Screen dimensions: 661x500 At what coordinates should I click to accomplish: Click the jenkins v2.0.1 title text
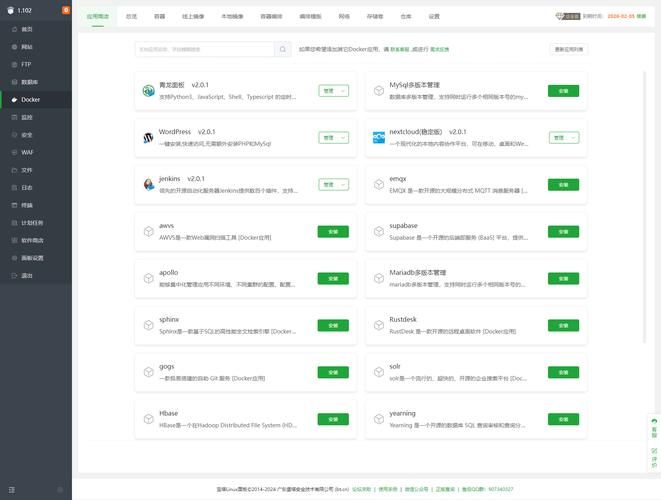point(182,178)
